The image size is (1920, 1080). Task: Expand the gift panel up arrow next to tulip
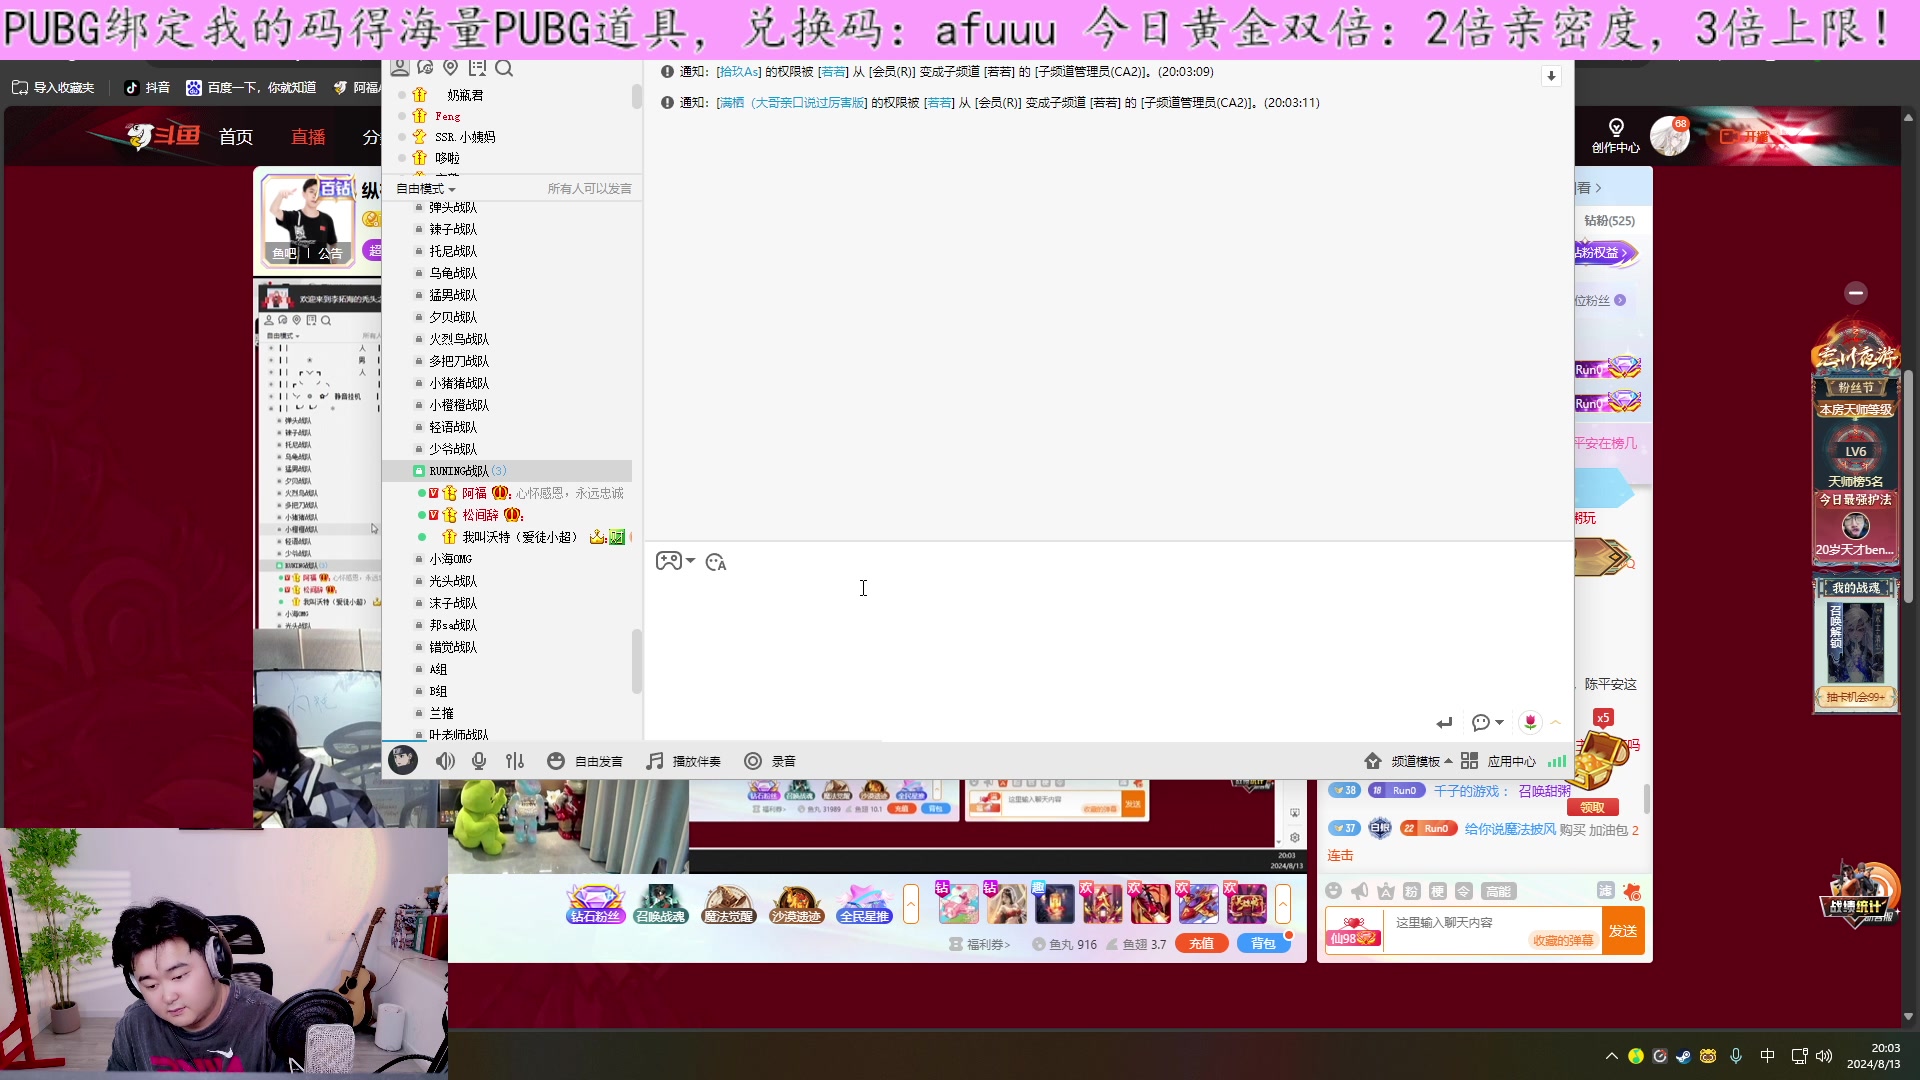click(x=1556, y=722)
